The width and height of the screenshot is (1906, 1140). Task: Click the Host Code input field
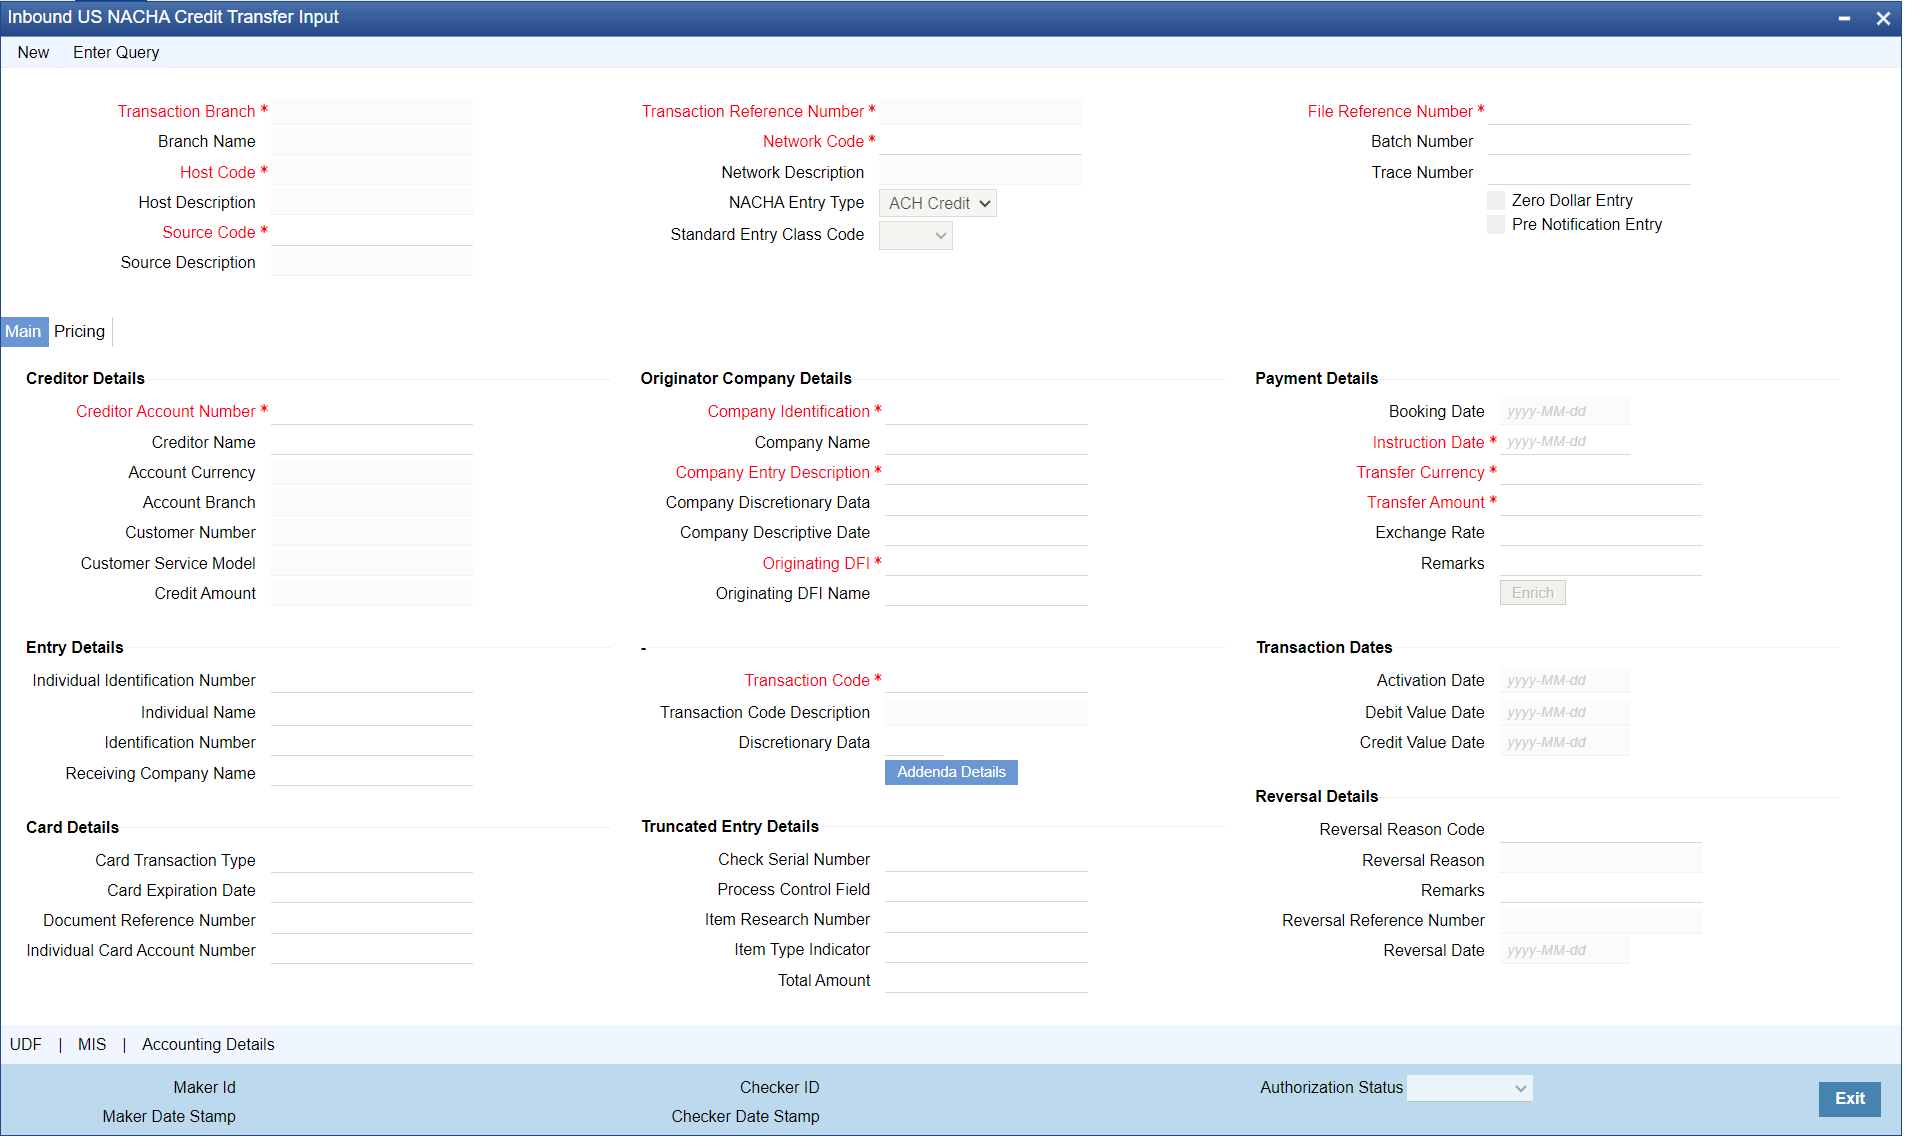pyautogui.click(x=372, y=173)
